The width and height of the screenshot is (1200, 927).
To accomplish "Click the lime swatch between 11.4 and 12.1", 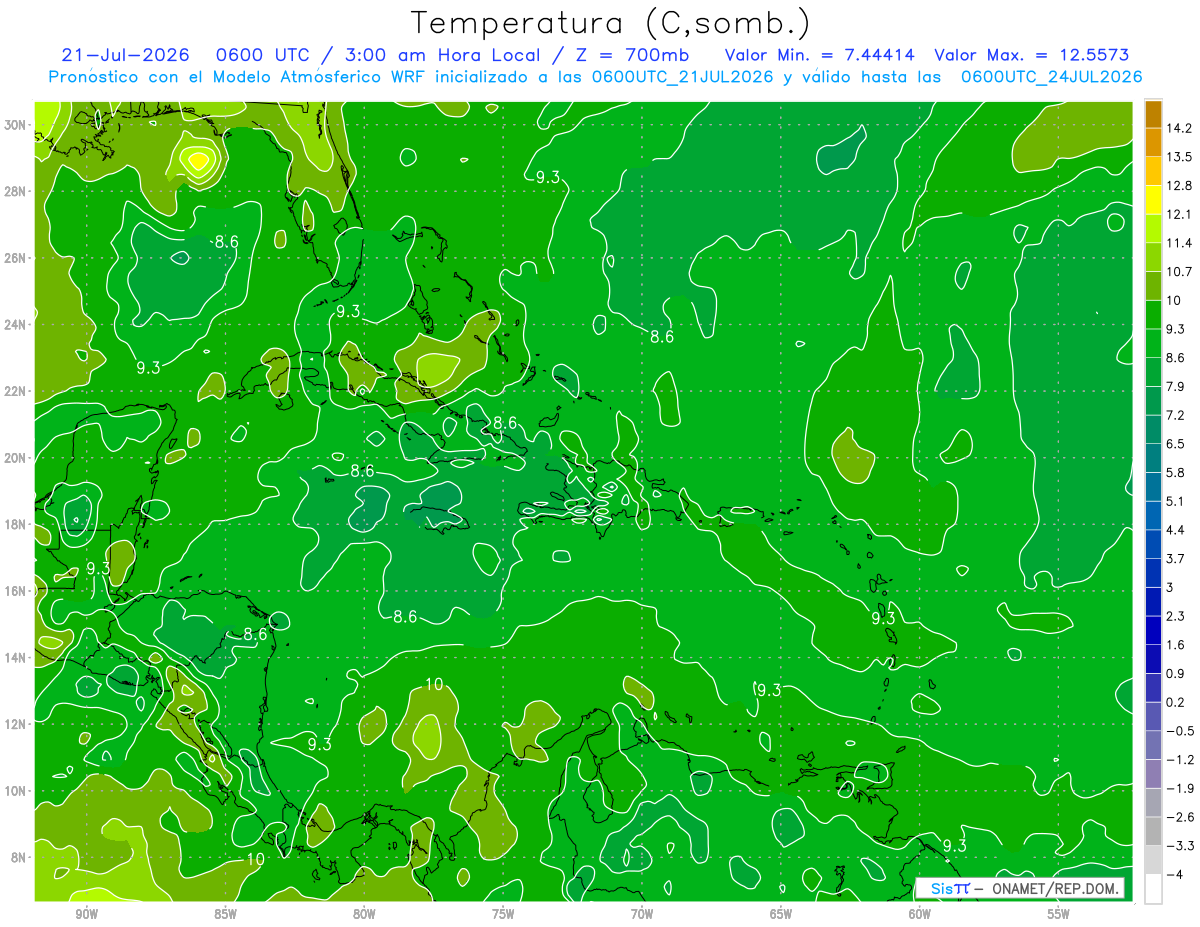I will (1153, 229).
